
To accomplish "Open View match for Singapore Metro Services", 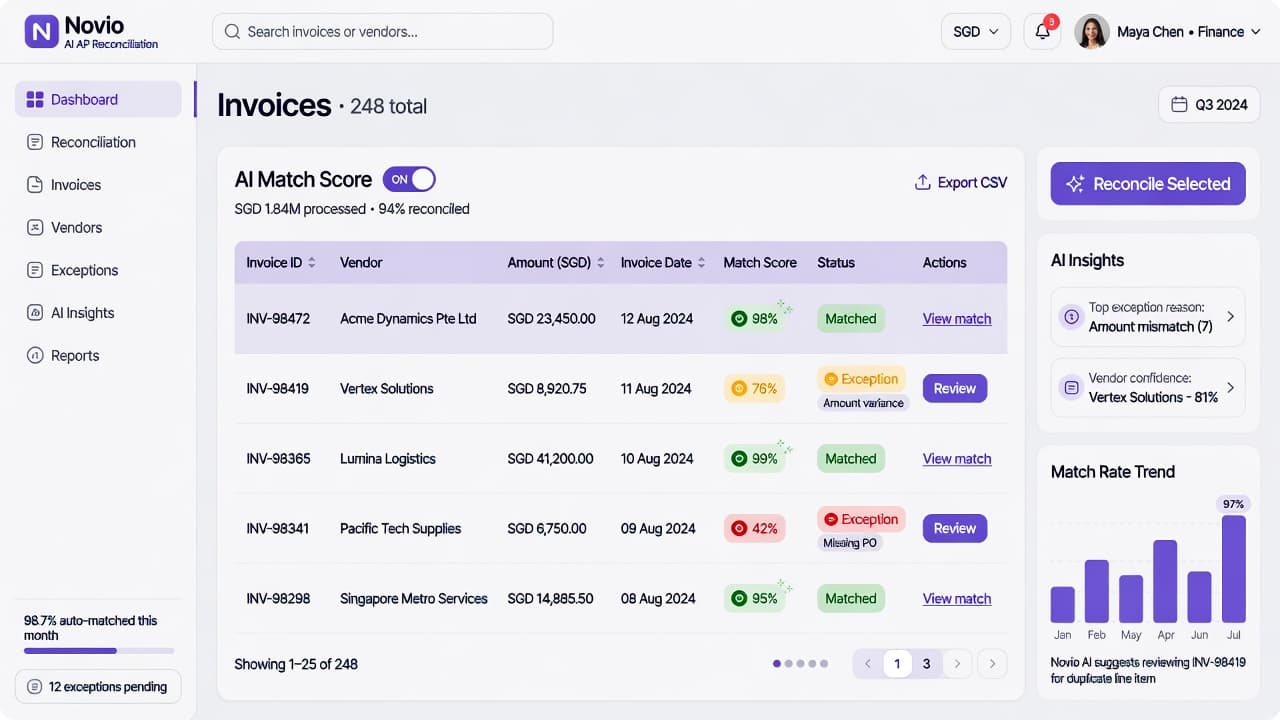I will click(957, 599).
